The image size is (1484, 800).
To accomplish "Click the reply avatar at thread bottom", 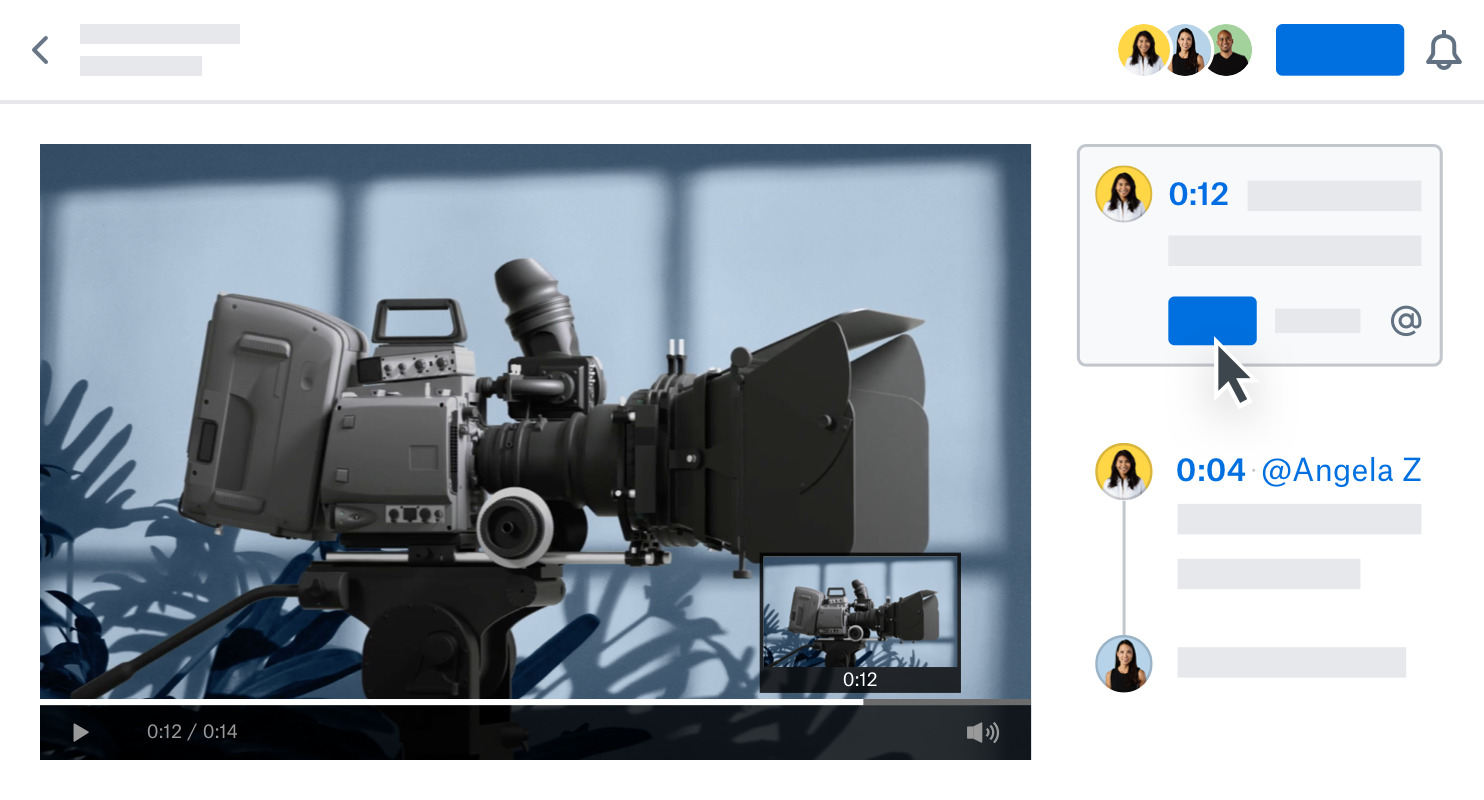I will click(1124, 663).
